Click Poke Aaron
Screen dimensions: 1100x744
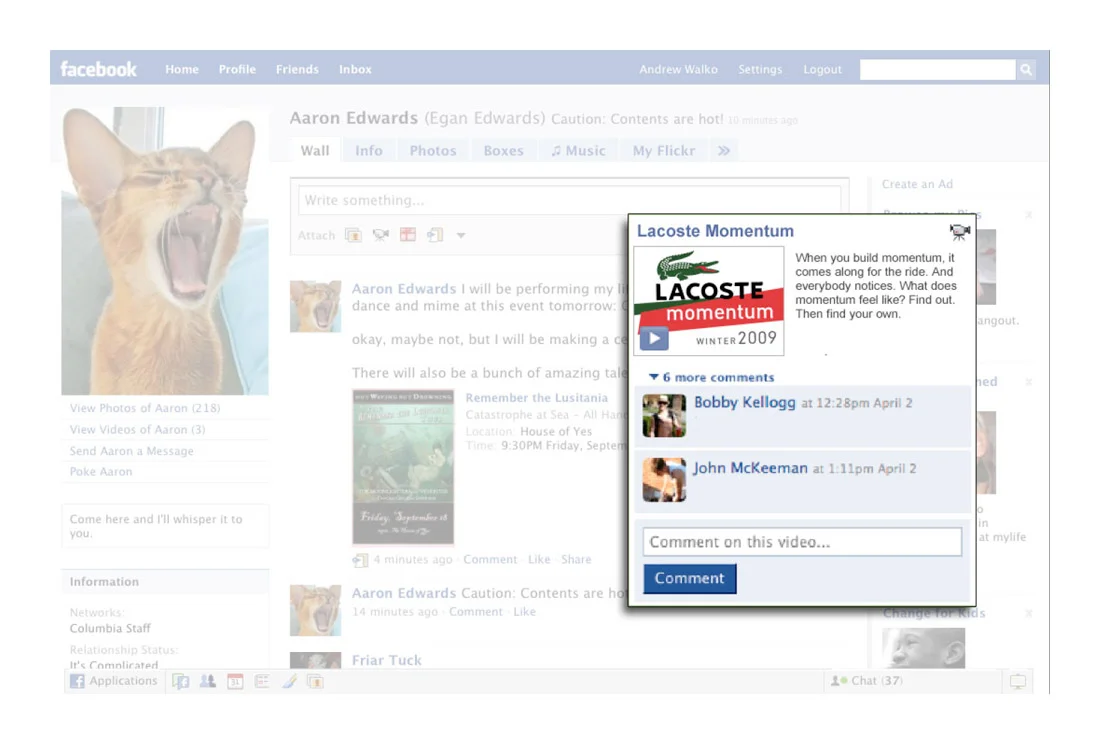[x=100, y=472]
